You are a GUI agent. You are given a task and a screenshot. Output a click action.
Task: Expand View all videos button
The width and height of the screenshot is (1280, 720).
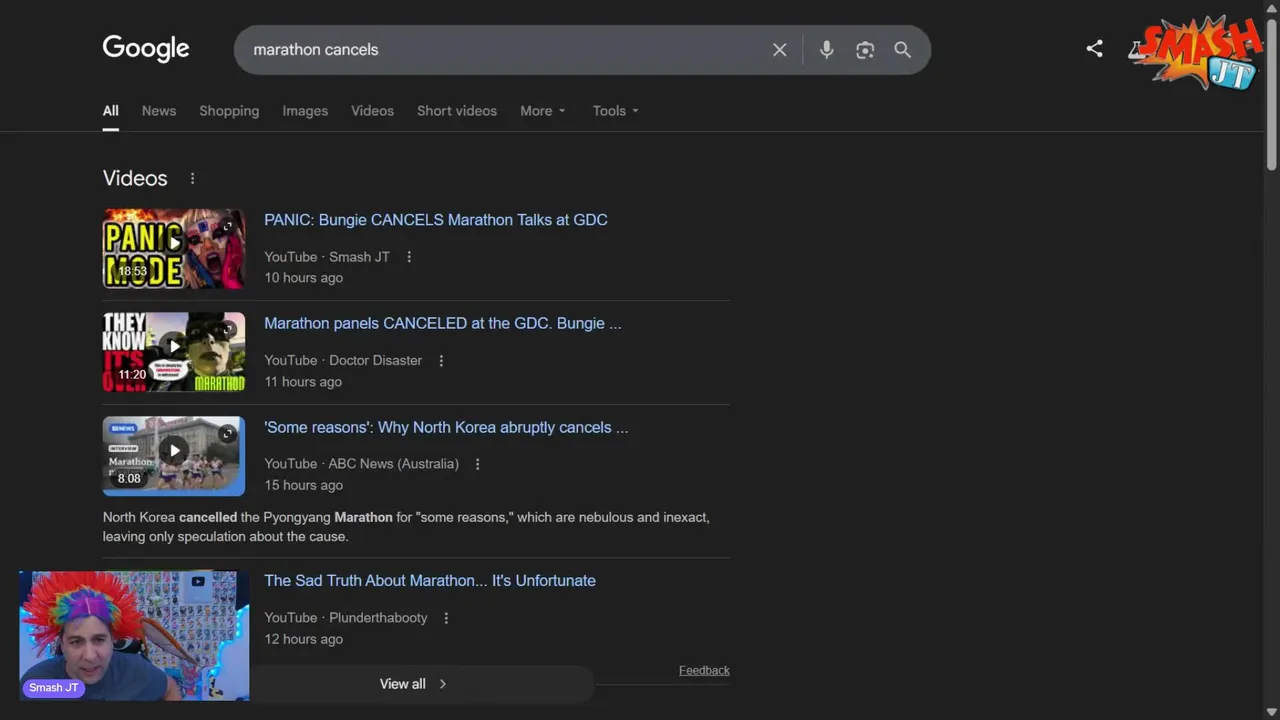(x=413, y=684)
